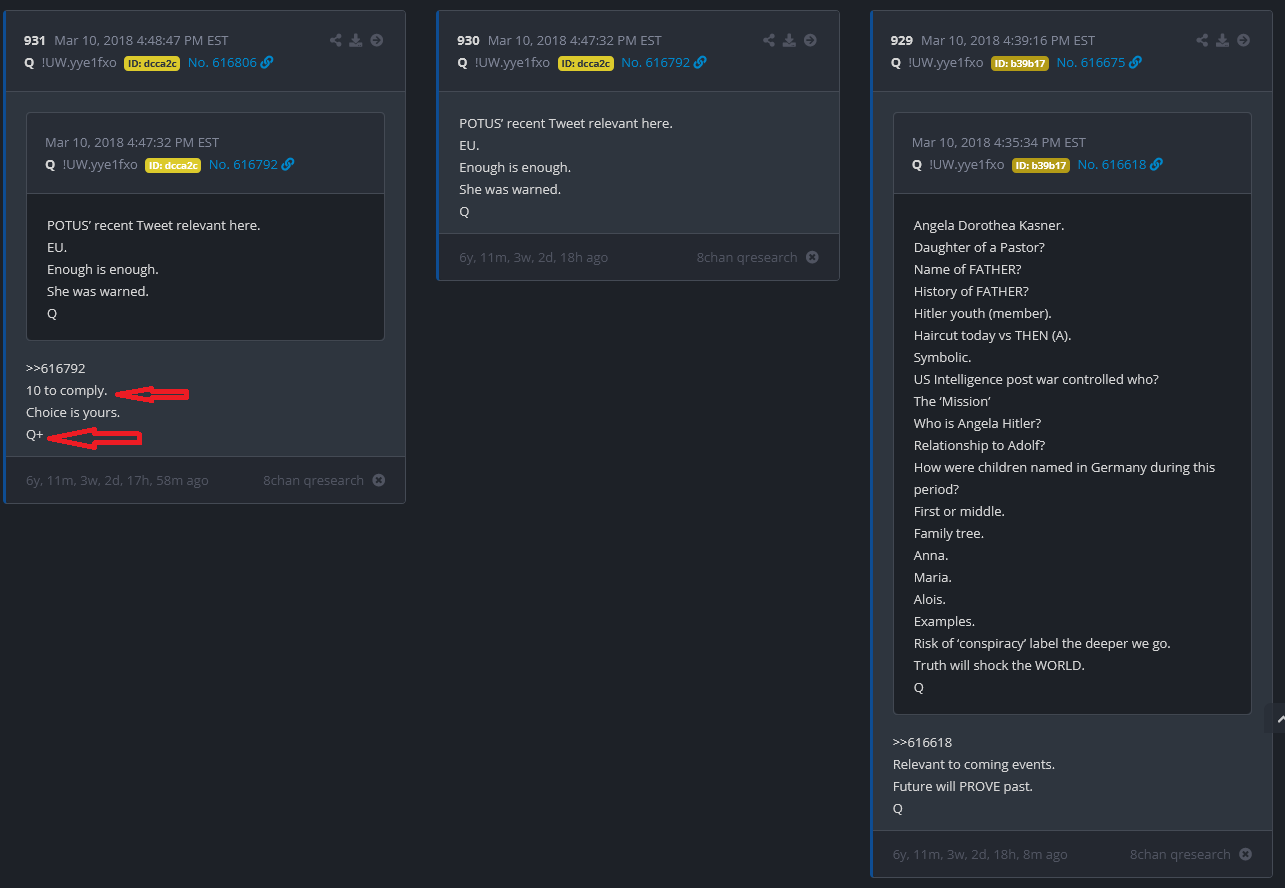Download post 929 using download icon
This screenshot has height=888, width=1285.
click(1222, 41)
